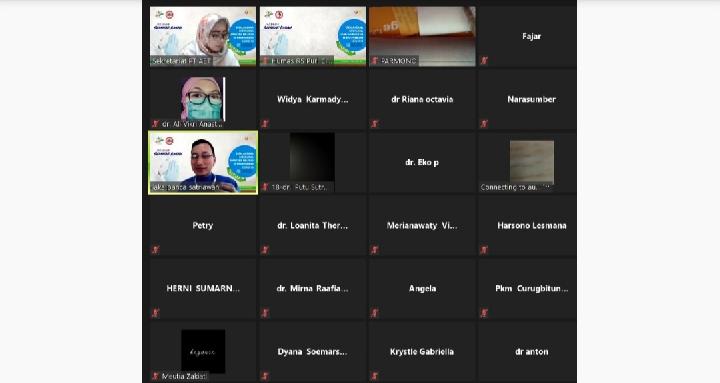The height and width of the screenshot is (383, 720).
Task: Click the 'jaka banca satriawan' name label
Action: tap(186, 187)
